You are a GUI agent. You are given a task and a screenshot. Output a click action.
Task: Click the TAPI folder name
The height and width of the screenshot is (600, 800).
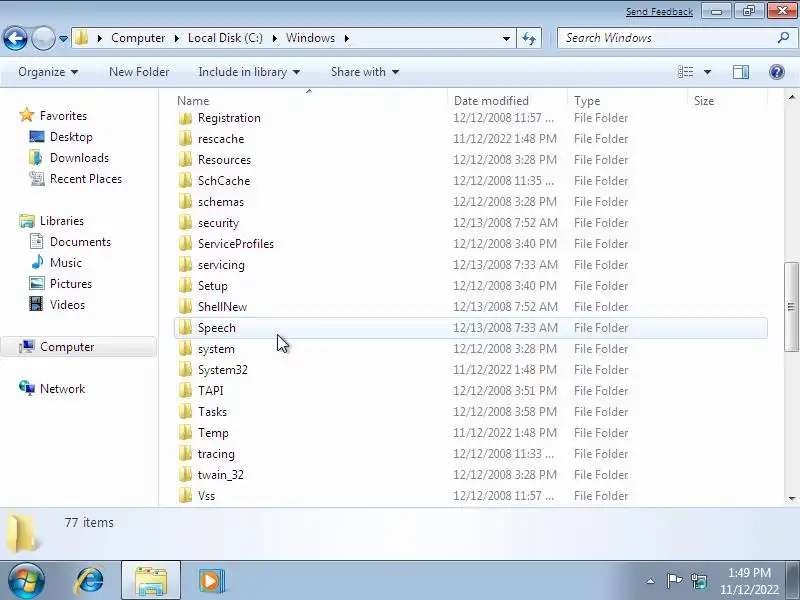click(x=211, y=391)
